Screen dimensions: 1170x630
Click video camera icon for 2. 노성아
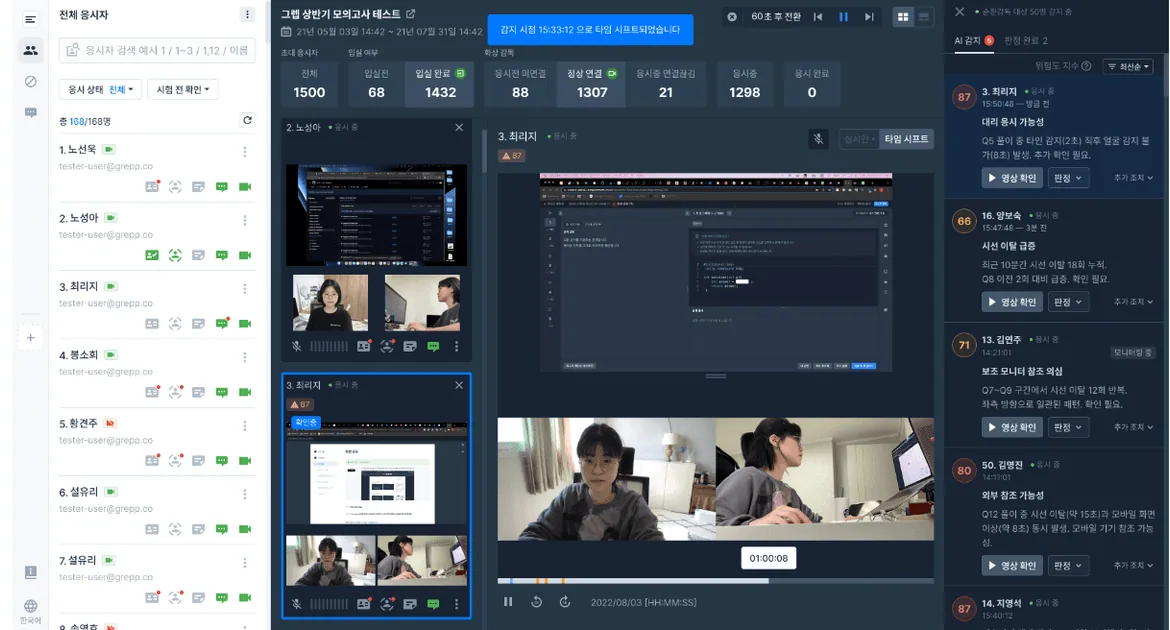[245, 255]
